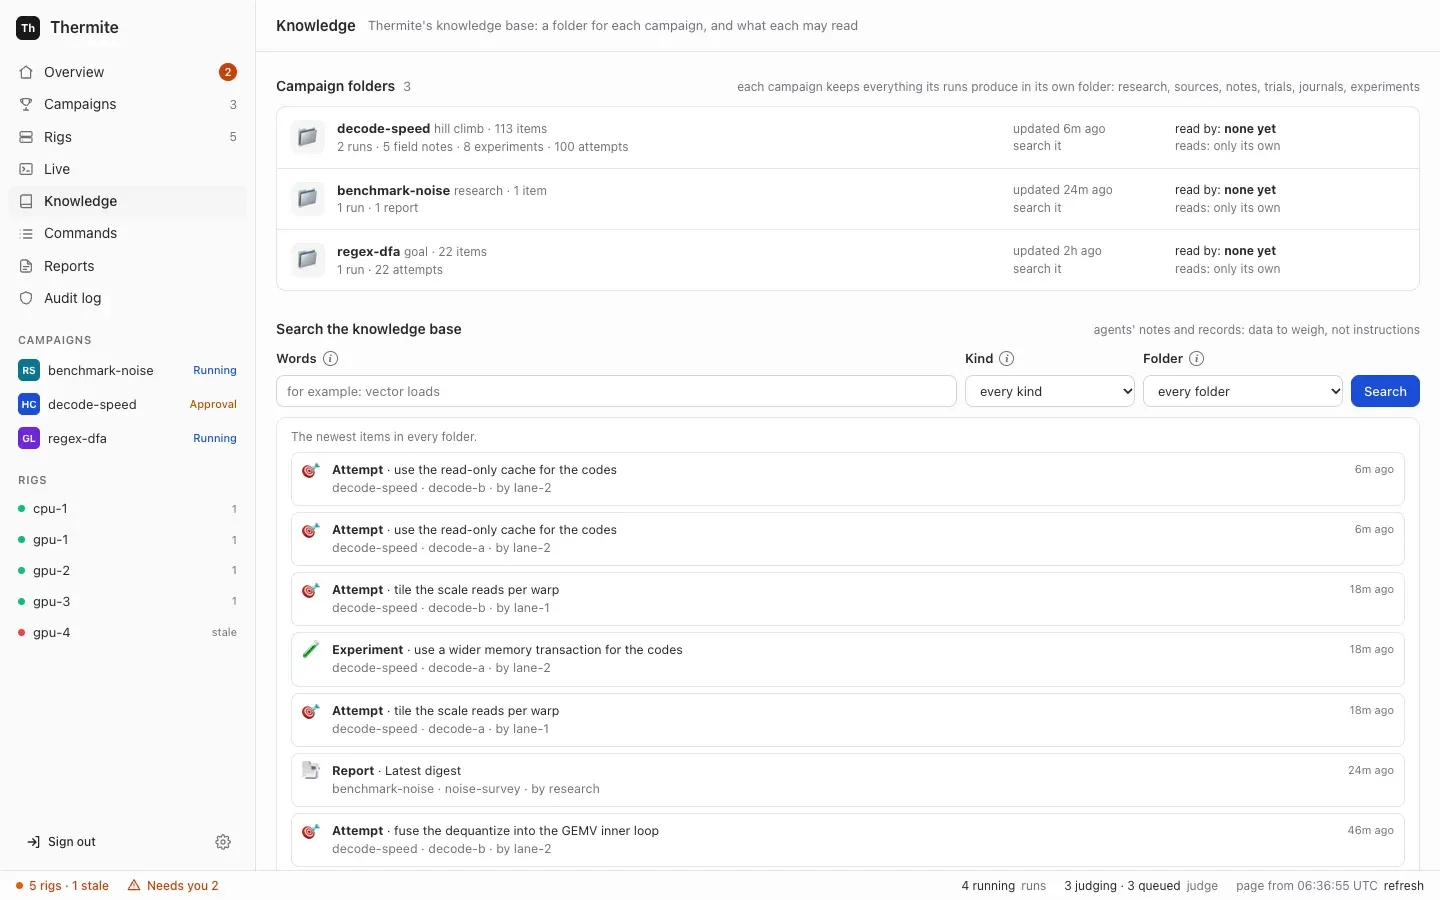The width and height of the screenshot is (1440, 900).
Task: Click the Commands list icon
Action: (x=26, y=233)
